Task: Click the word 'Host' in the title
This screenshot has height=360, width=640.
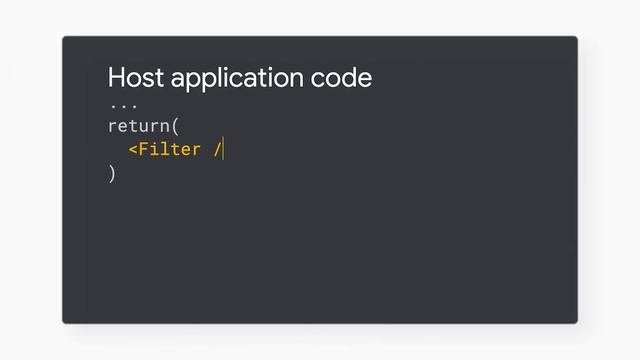Action: point(136,77)
